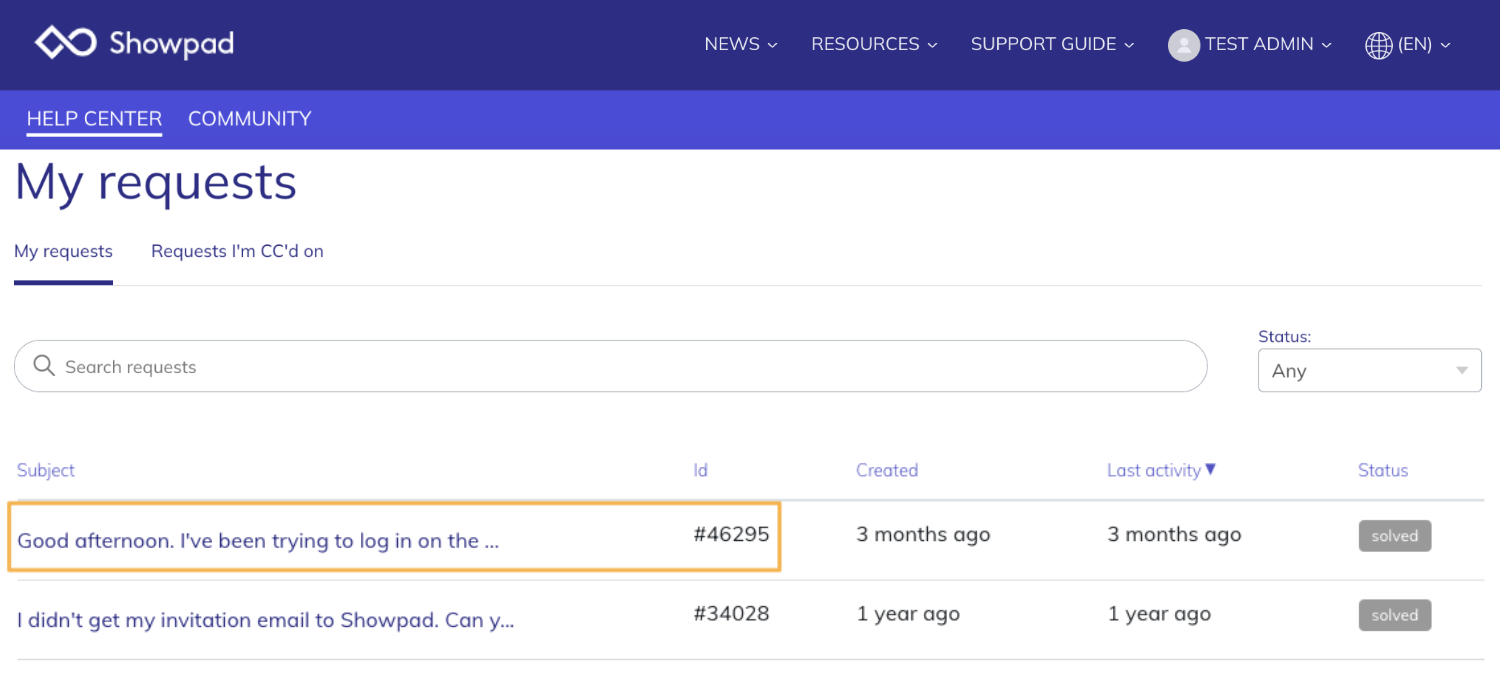This screenshot has height=684, width=1500.
Task: Open the invitation email request link
Action: (265, 620)
